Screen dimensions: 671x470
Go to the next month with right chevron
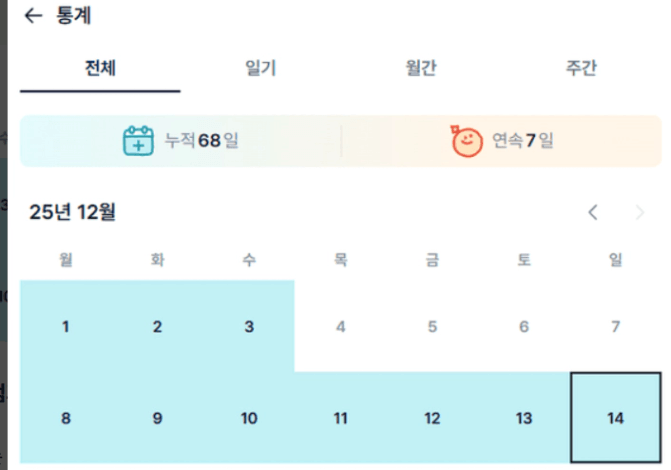(640, 212)
